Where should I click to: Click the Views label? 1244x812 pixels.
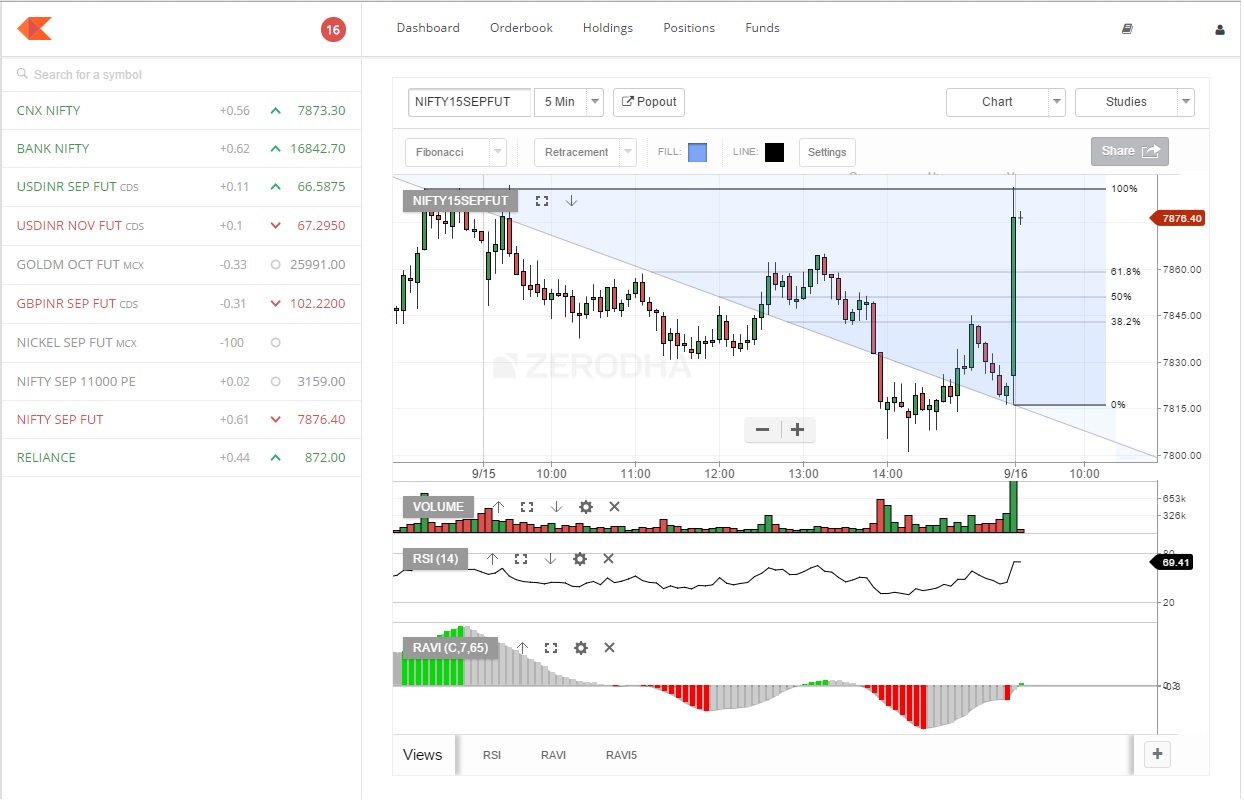tap(422, 755)
